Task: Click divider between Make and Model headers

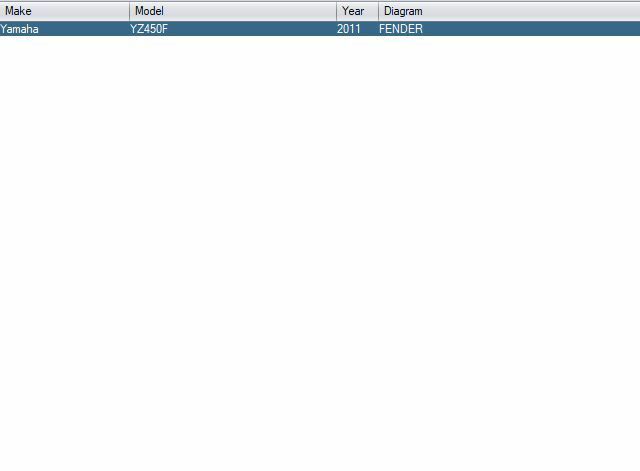Action: (129, 11)
